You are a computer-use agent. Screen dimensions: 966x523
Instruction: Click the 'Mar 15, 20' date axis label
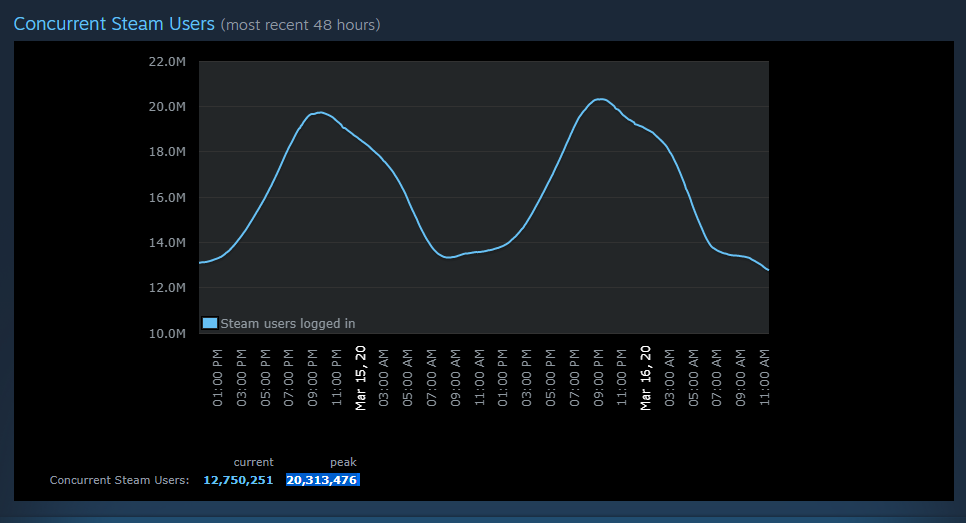[x=360, y=378]
